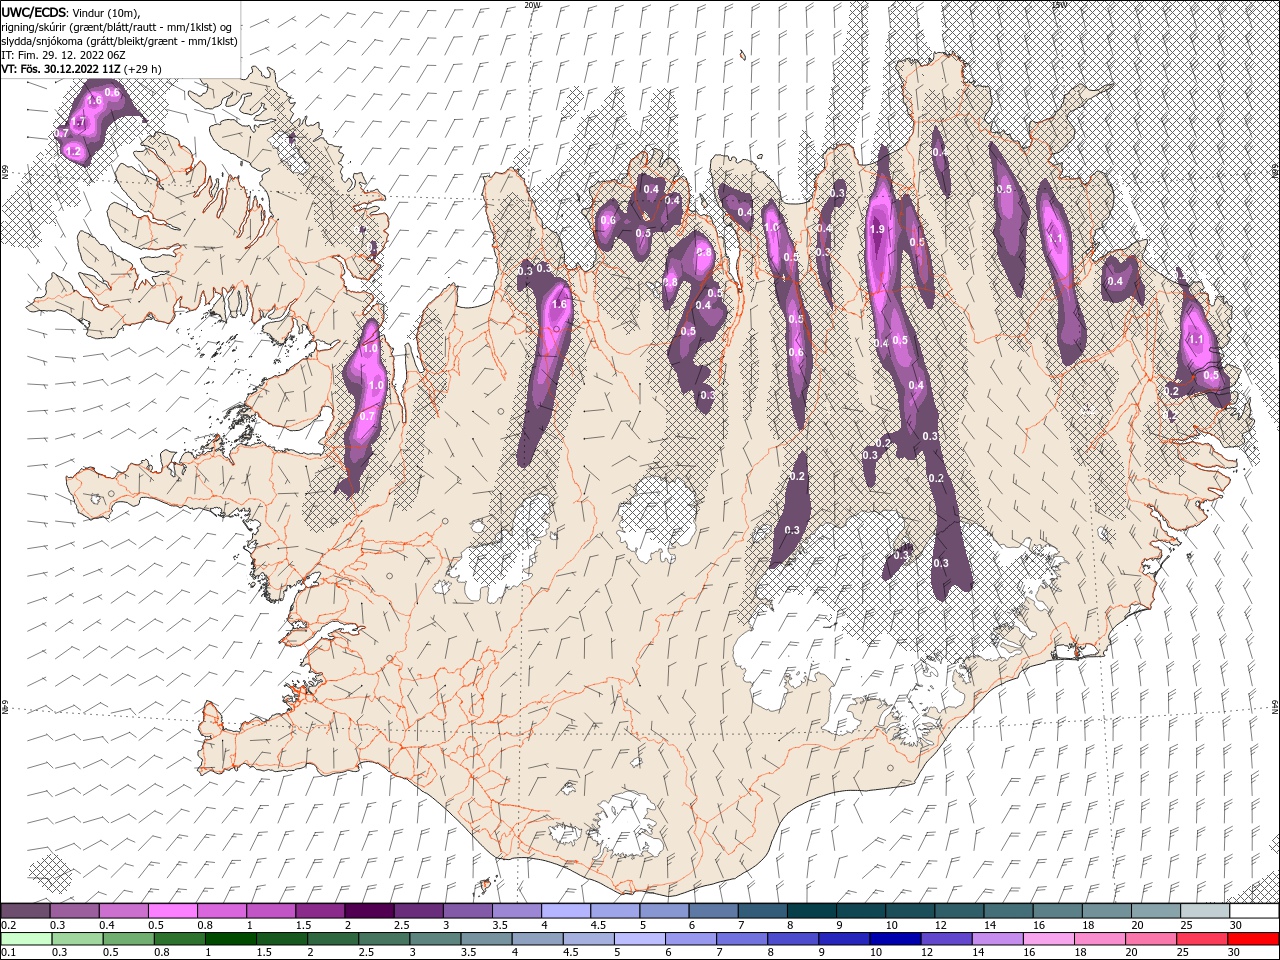This screenshot has width=1280, height=960.
Task: Pick the light pink rain swatch starting at 16
Action: click(x=1048, y=939)
